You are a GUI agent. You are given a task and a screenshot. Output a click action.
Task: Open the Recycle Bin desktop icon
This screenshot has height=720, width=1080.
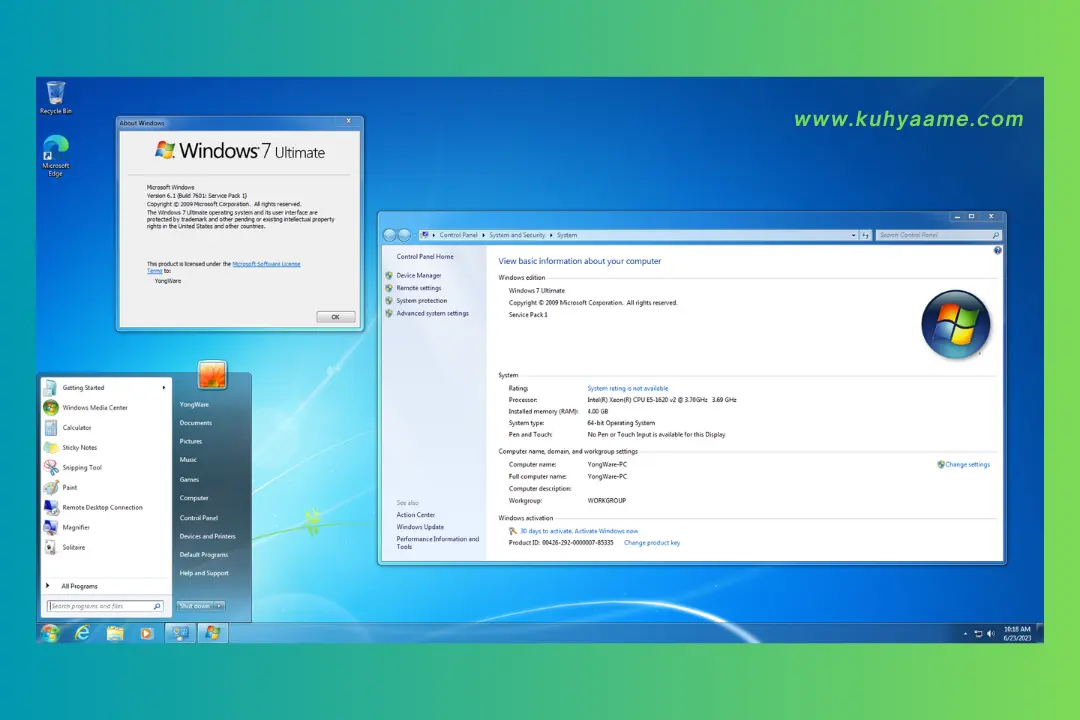pos(55,97)
